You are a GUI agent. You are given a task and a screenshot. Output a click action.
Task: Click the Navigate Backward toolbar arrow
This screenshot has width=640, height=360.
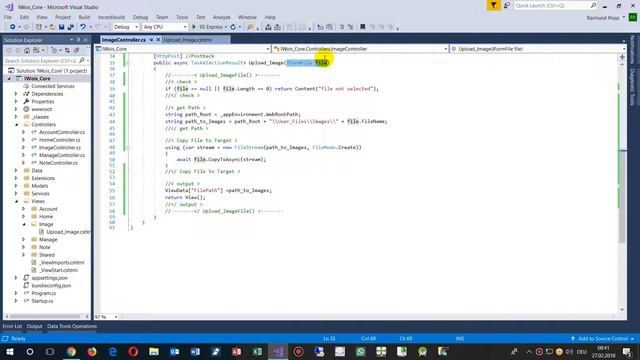pos(13,27)
